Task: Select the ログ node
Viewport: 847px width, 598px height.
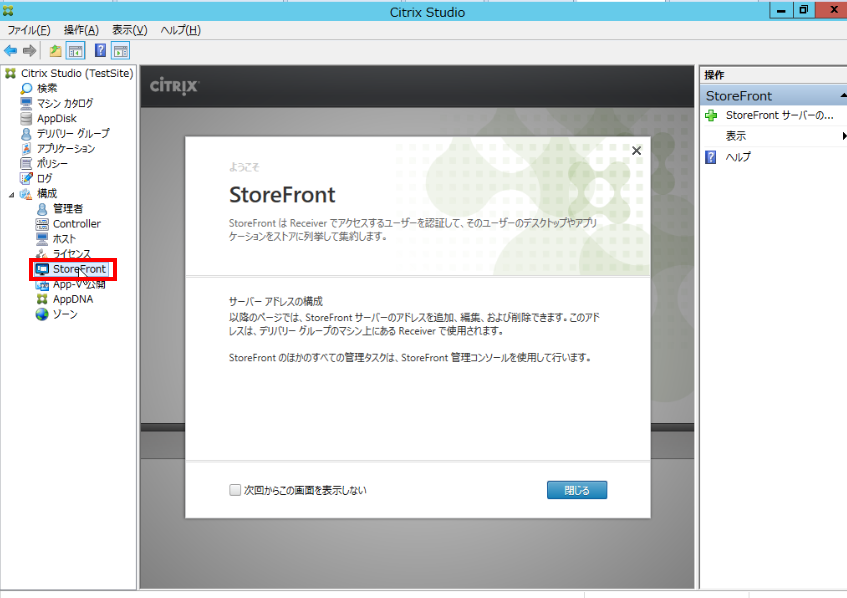Action: pos(45,178)
